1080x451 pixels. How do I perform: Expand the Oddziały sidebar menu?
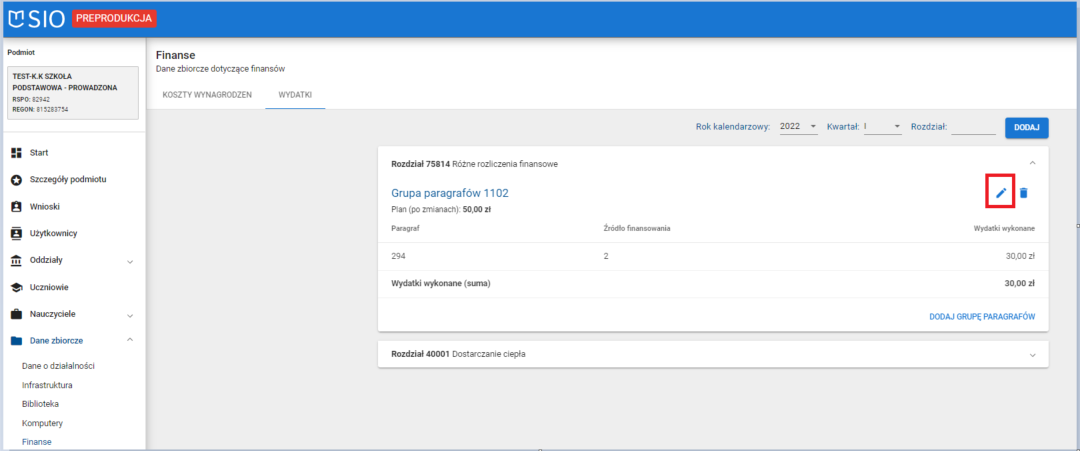129,261
